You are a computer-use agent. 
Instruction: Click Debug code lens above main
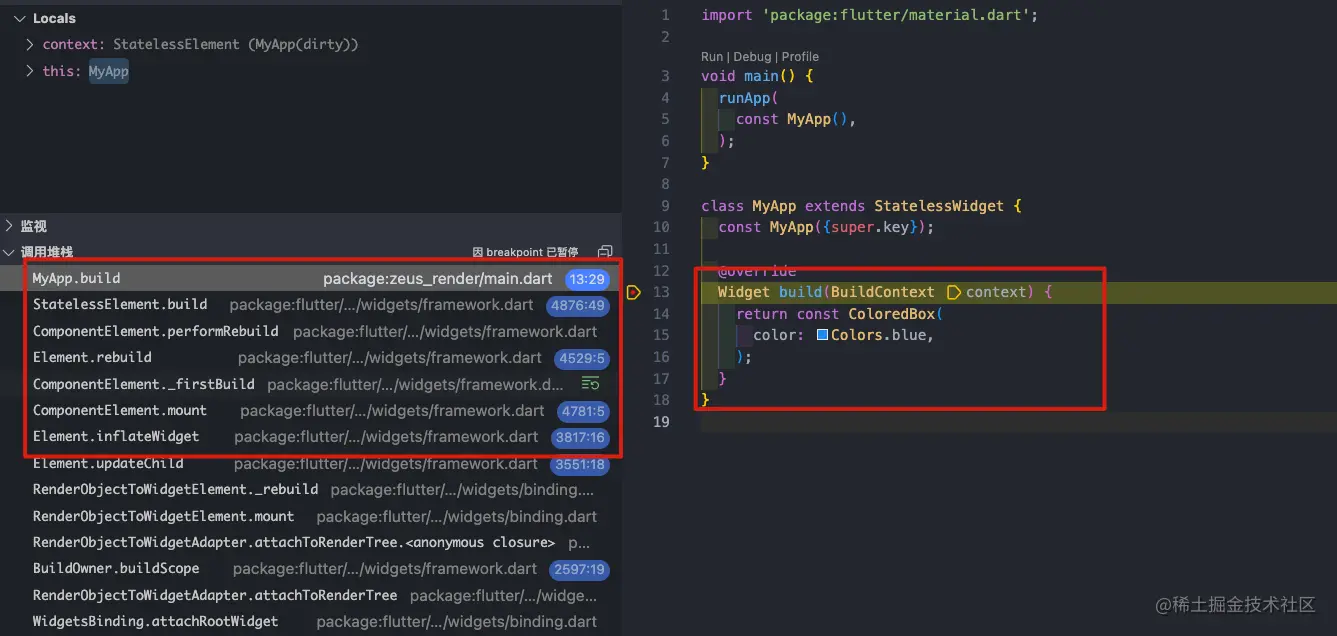[x=753, y=57]
